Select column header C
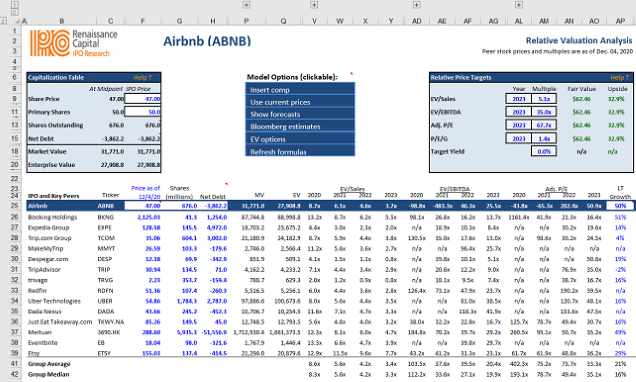Screen dimensions: 636x382 [x=110, y=21]
